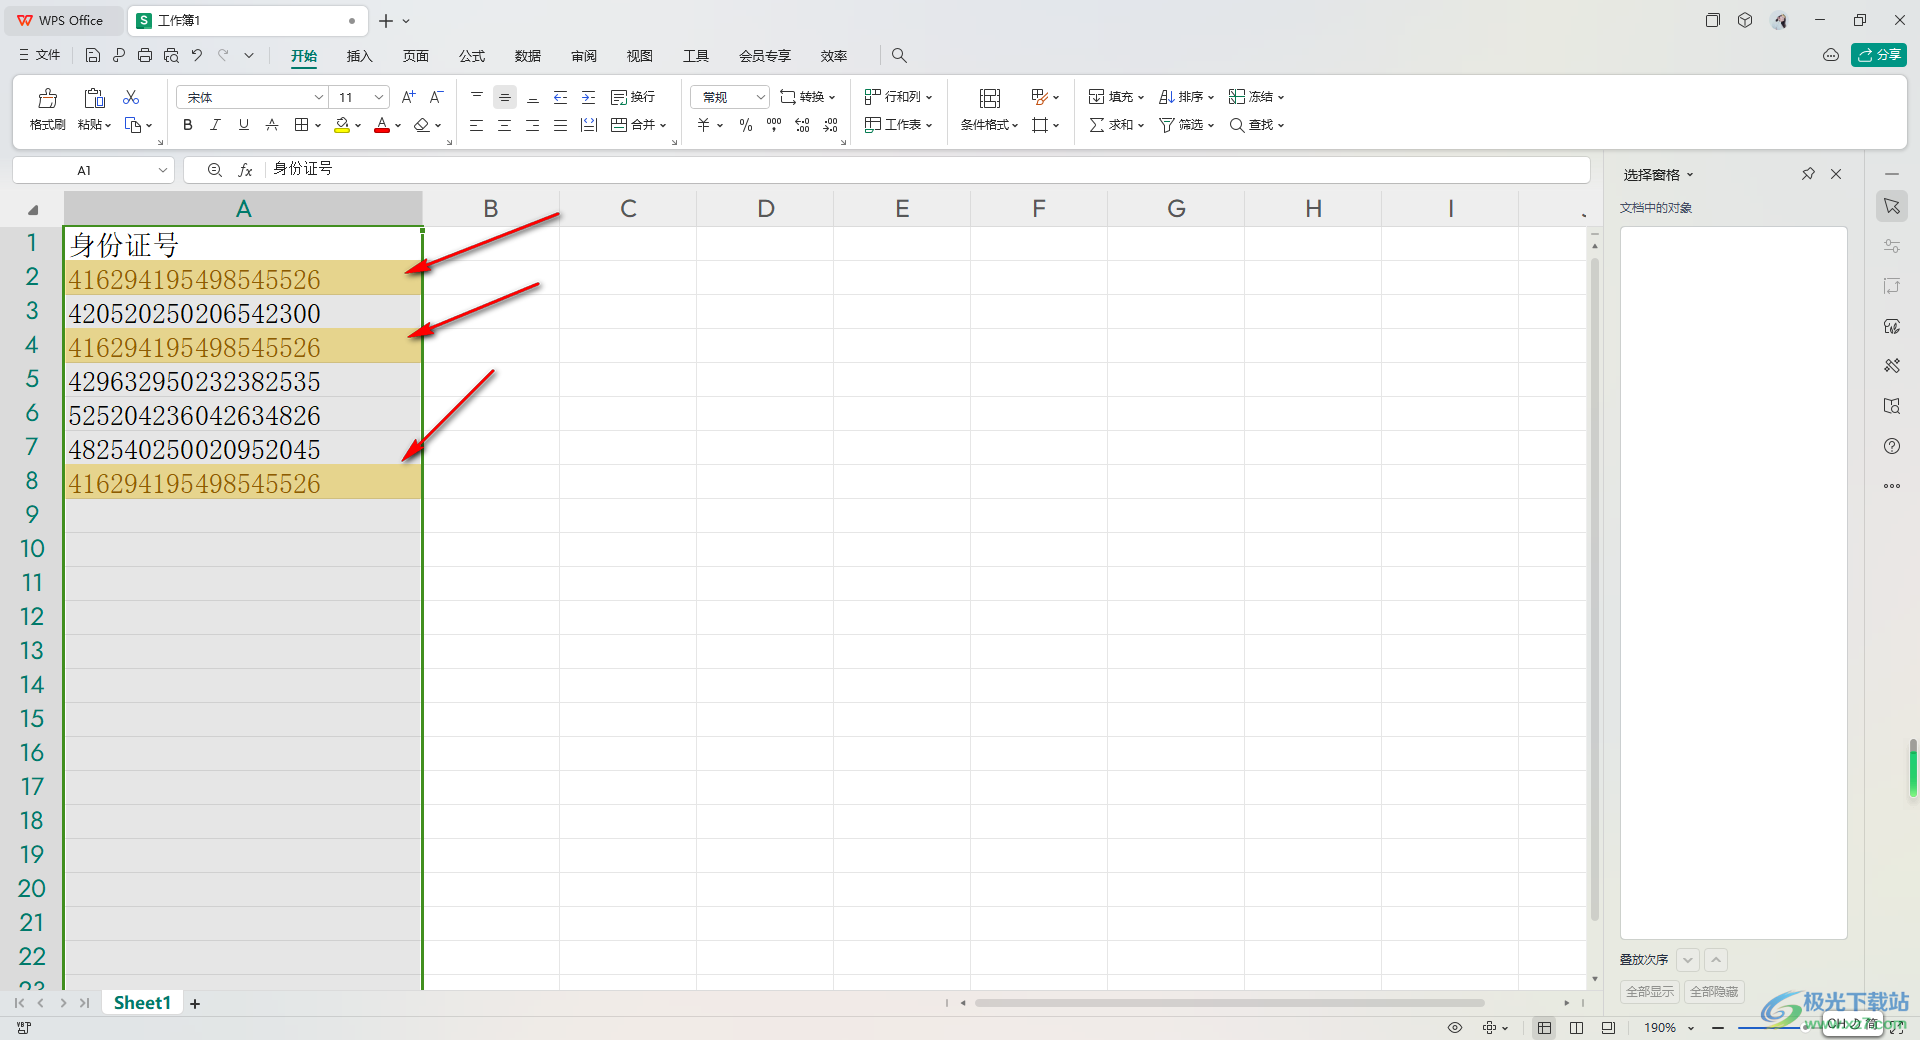Viewport: 1920px width, 1040px height.
Task: Toggle vertical middle alignment
Action: (505, 97)
